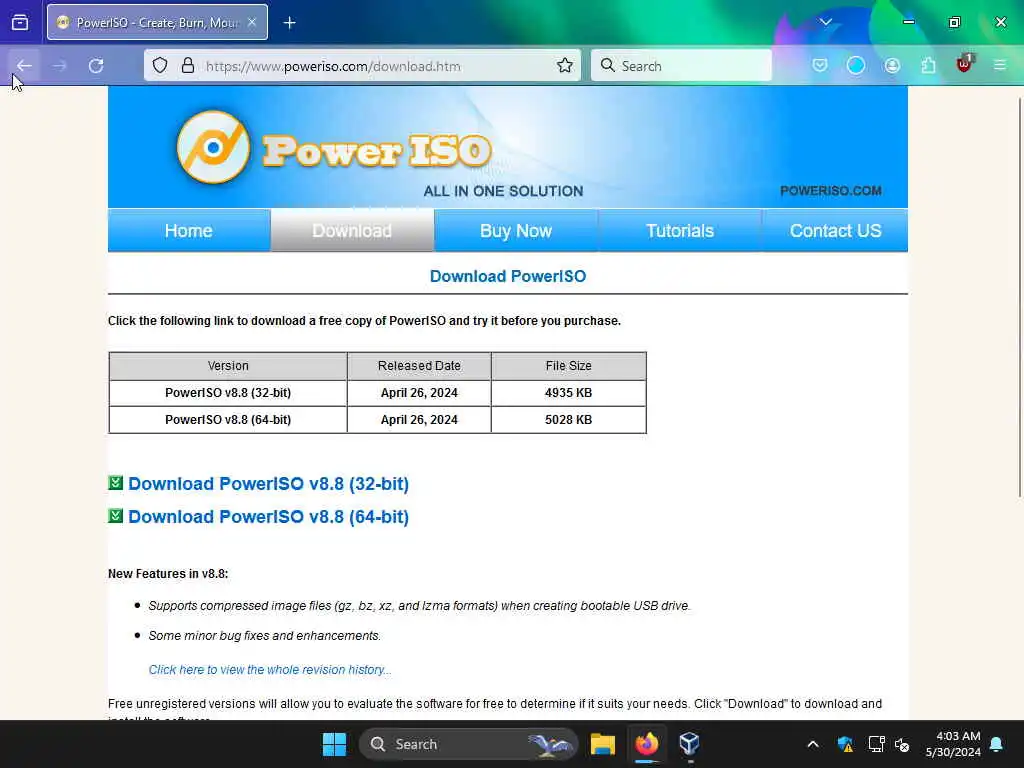Click the padlock site security icon

(x=188, y=65)
